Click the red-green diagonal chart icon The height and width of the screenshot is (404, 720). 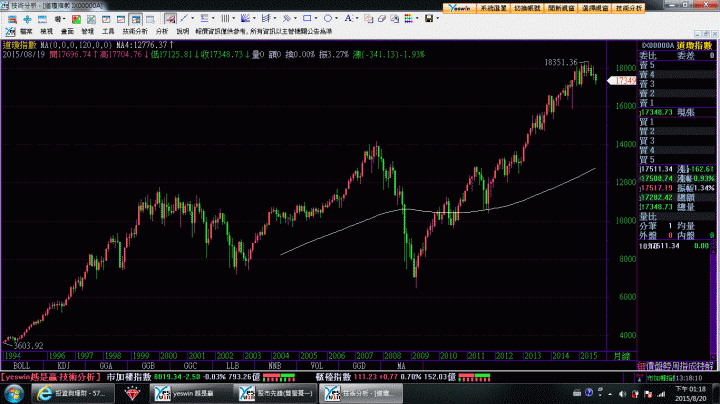tap(76, 19)
